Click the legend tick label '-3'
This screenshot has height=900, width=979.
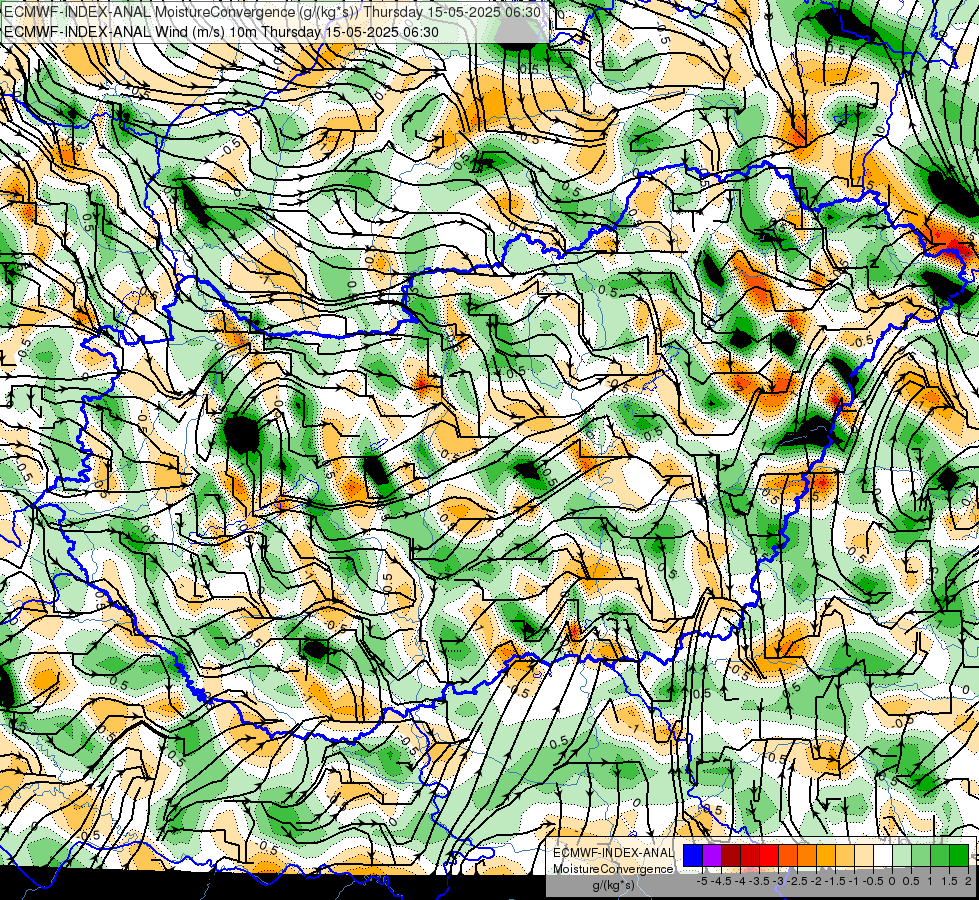click(779, 881)
